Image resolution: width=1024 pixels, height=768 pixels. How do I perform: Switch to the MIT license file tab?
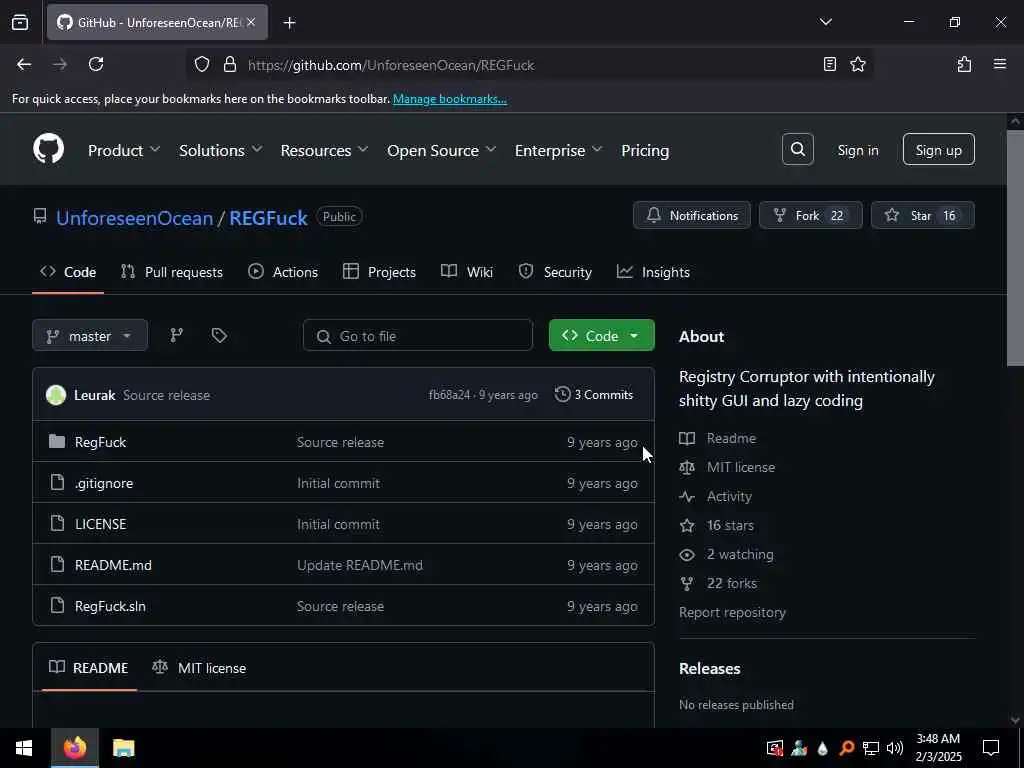tap(199, 667)
